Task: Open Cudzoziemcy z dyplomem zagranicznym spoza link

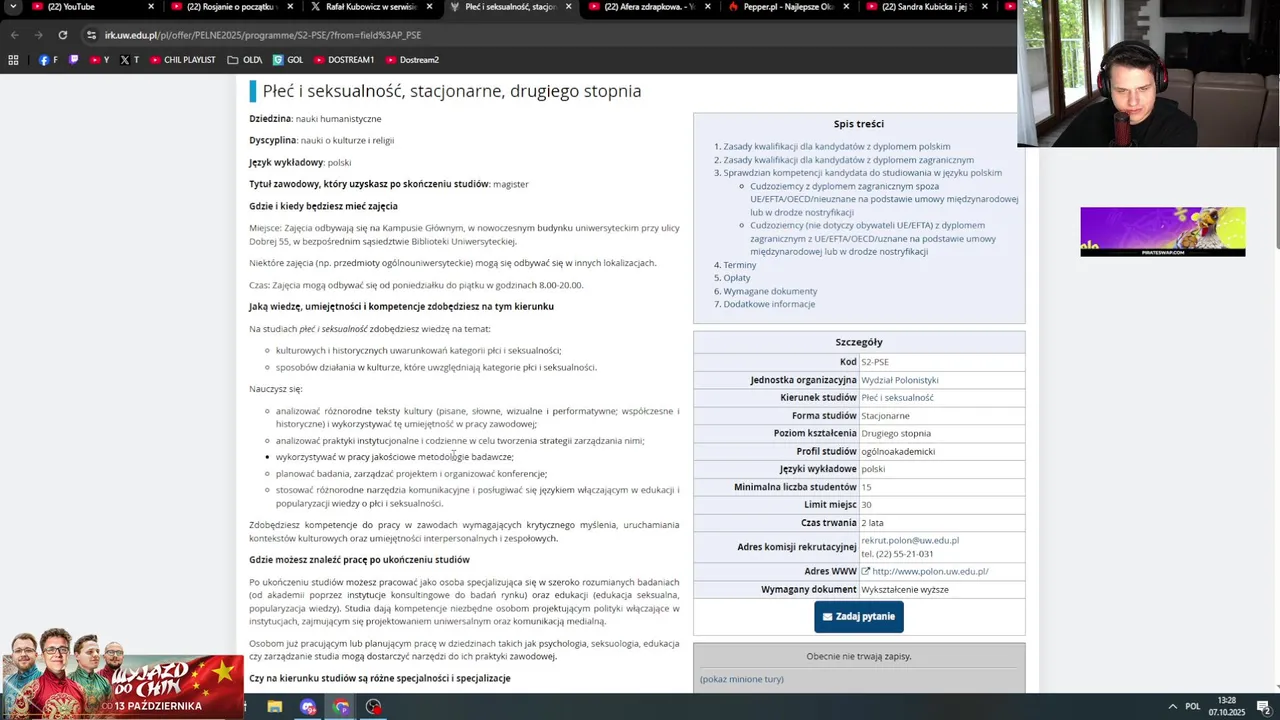Action: coord(884,199)
